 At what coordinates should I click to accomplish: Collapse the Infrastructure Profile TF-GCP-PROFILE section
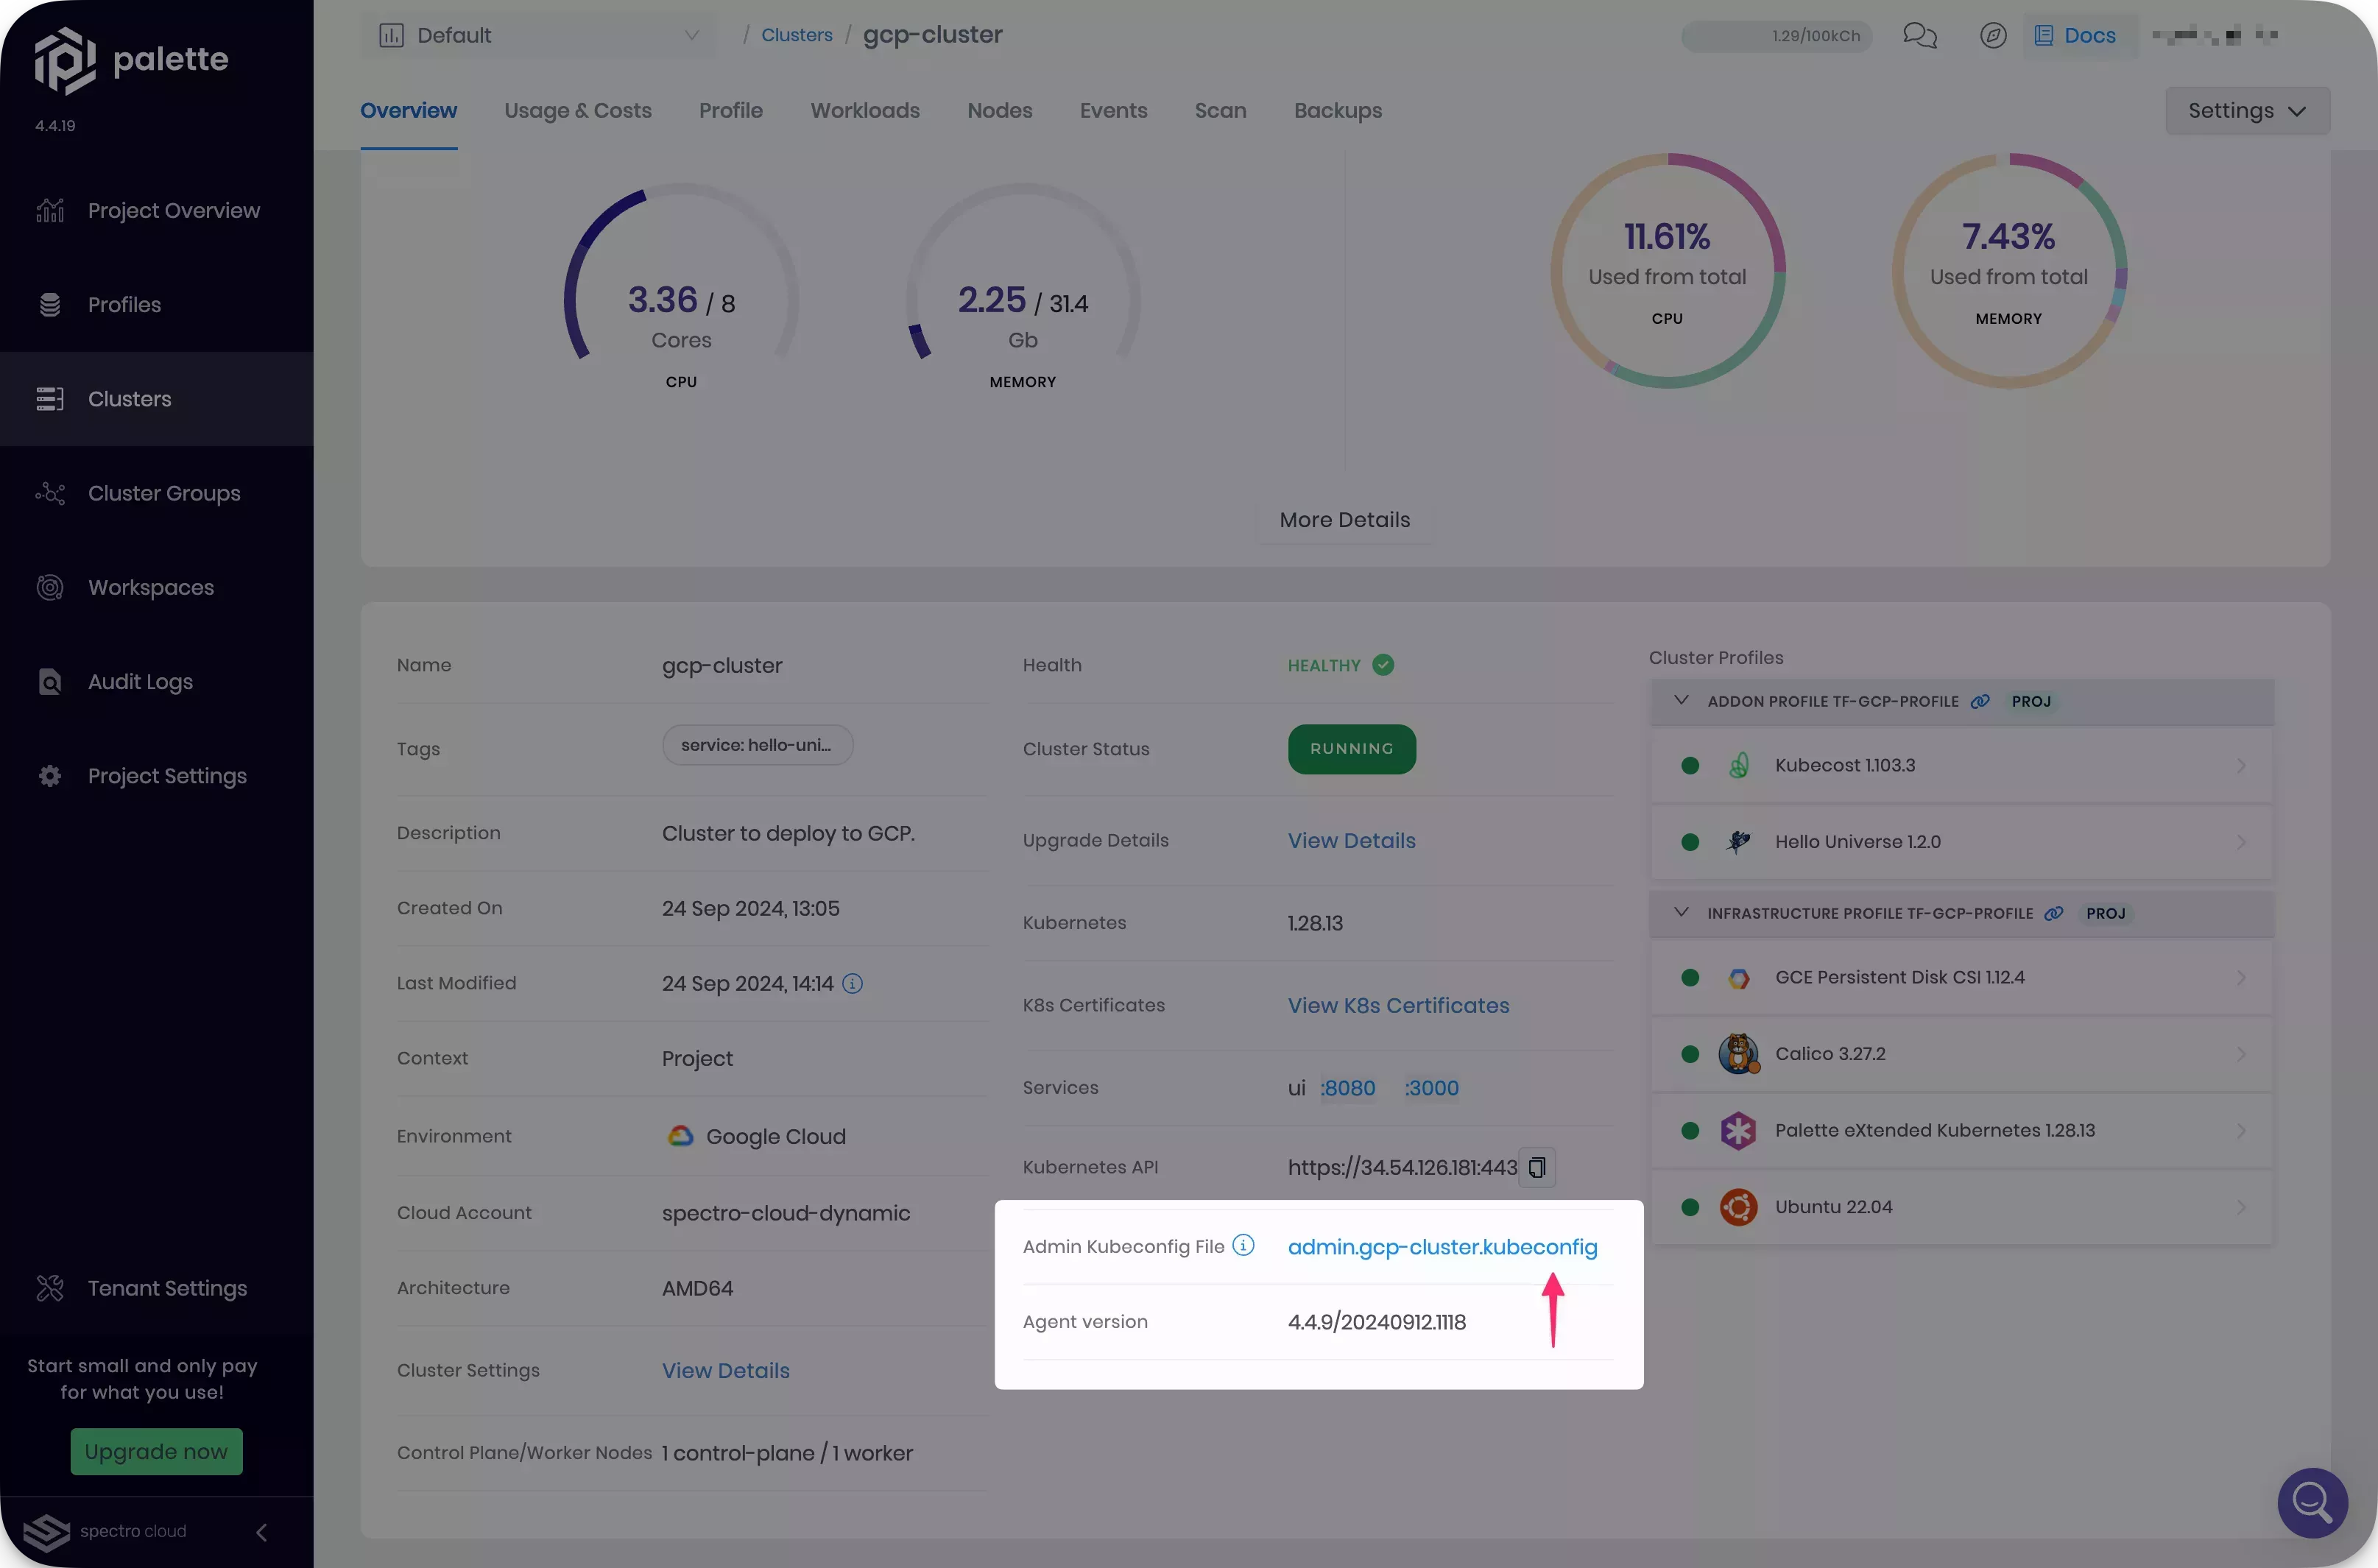click(1681, 913)
